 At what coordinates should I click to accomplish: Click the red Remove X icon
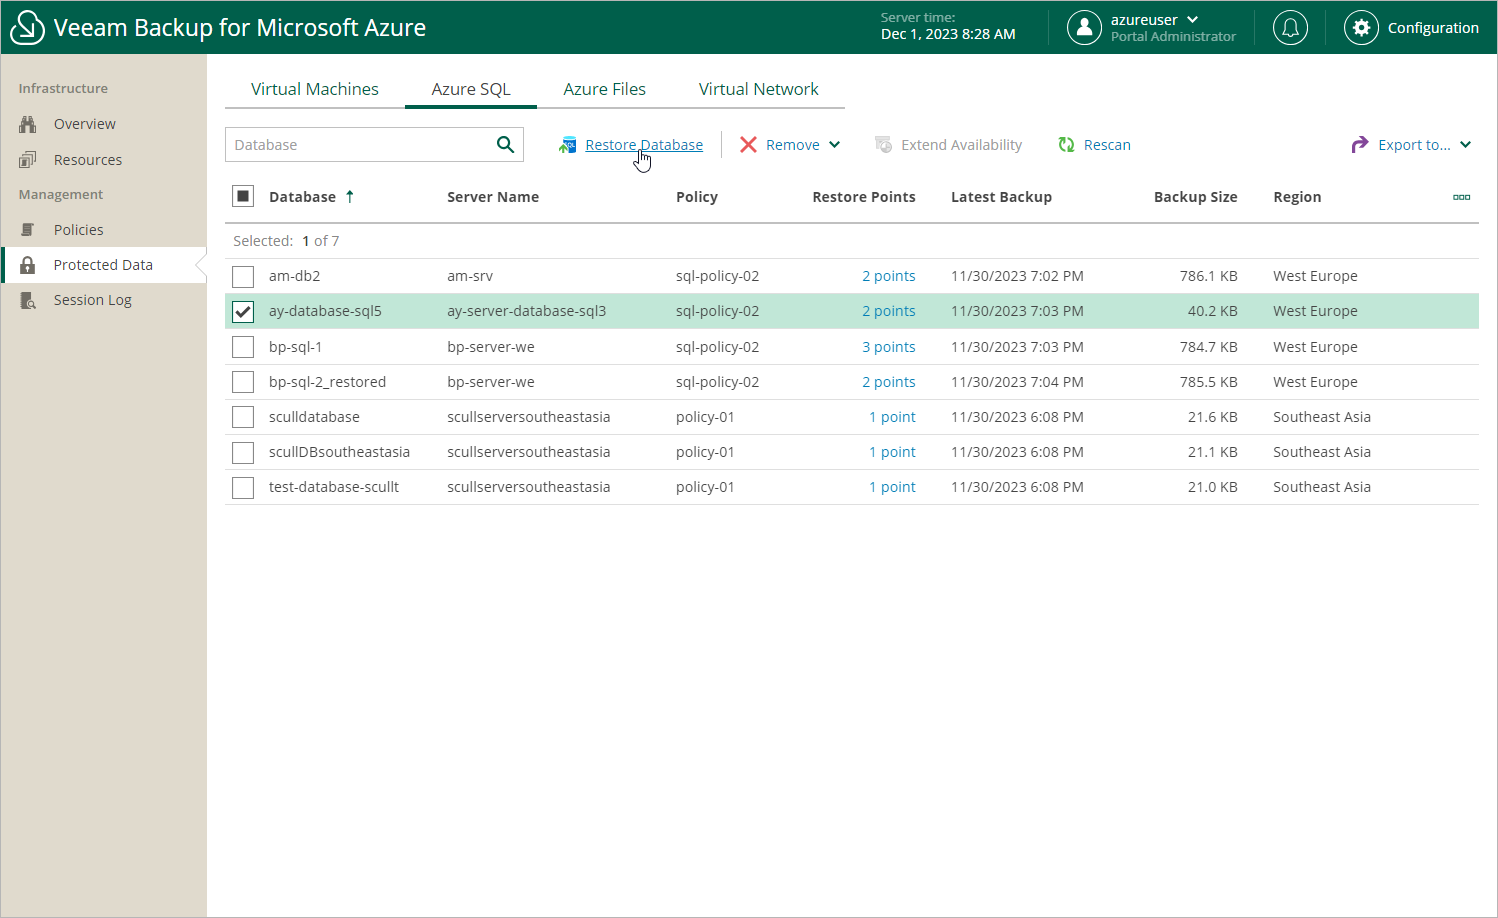pyautogui.click(x=748, y=145)
